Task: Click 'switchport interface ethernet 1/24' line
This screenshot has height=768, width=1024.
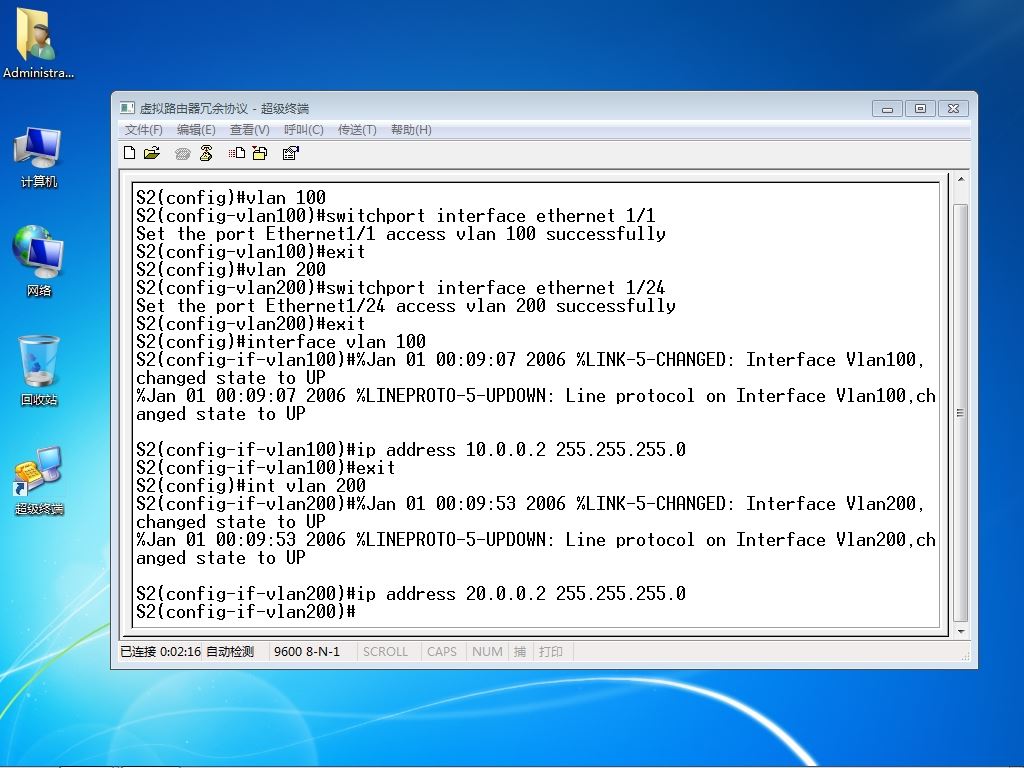Action: (x=400, y=287)
